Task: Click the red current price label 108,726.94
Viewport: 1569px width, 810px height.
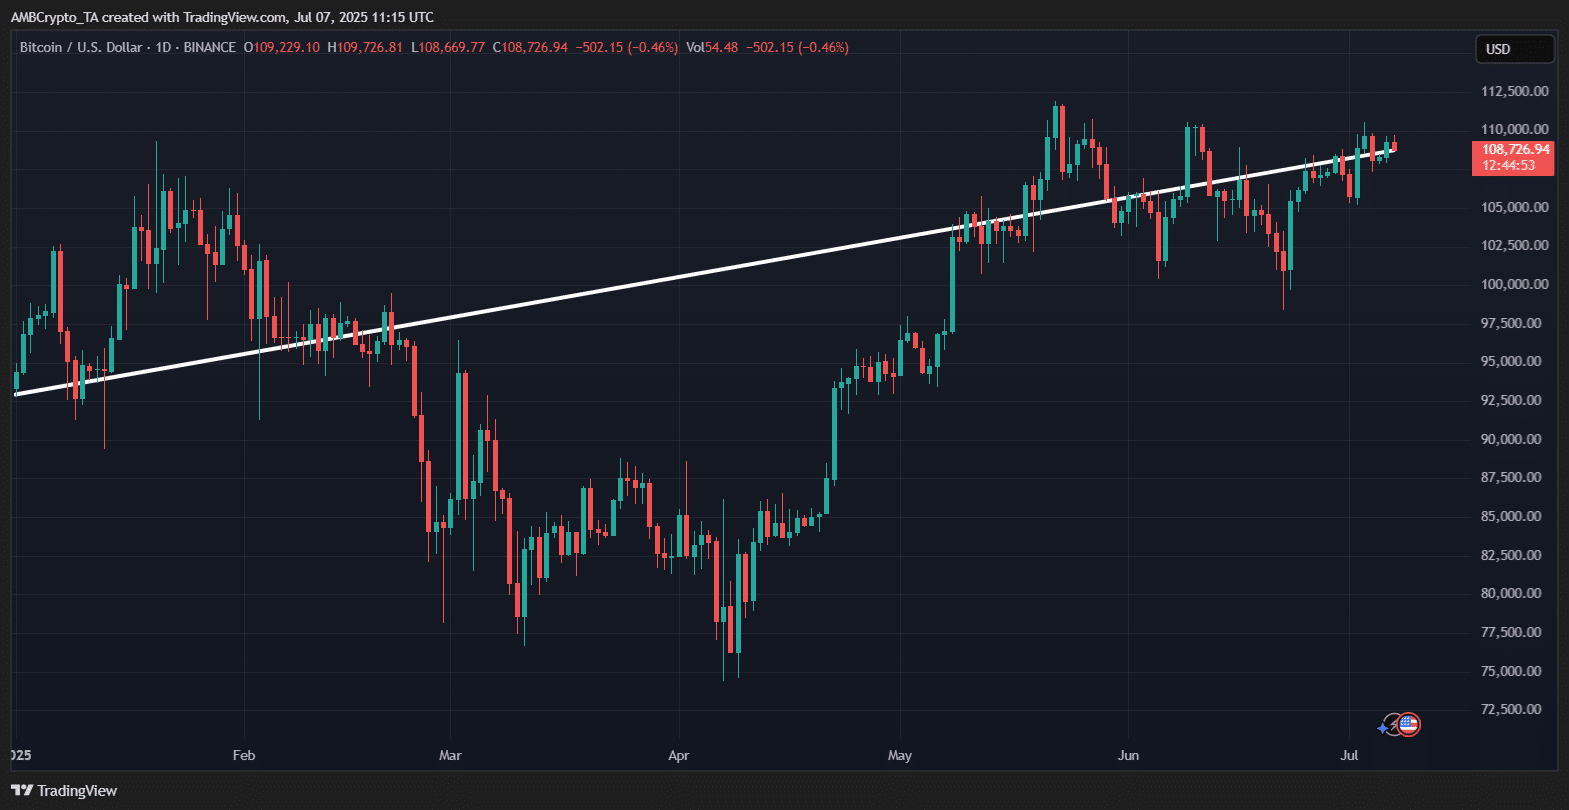Action: pos(1514,149)
